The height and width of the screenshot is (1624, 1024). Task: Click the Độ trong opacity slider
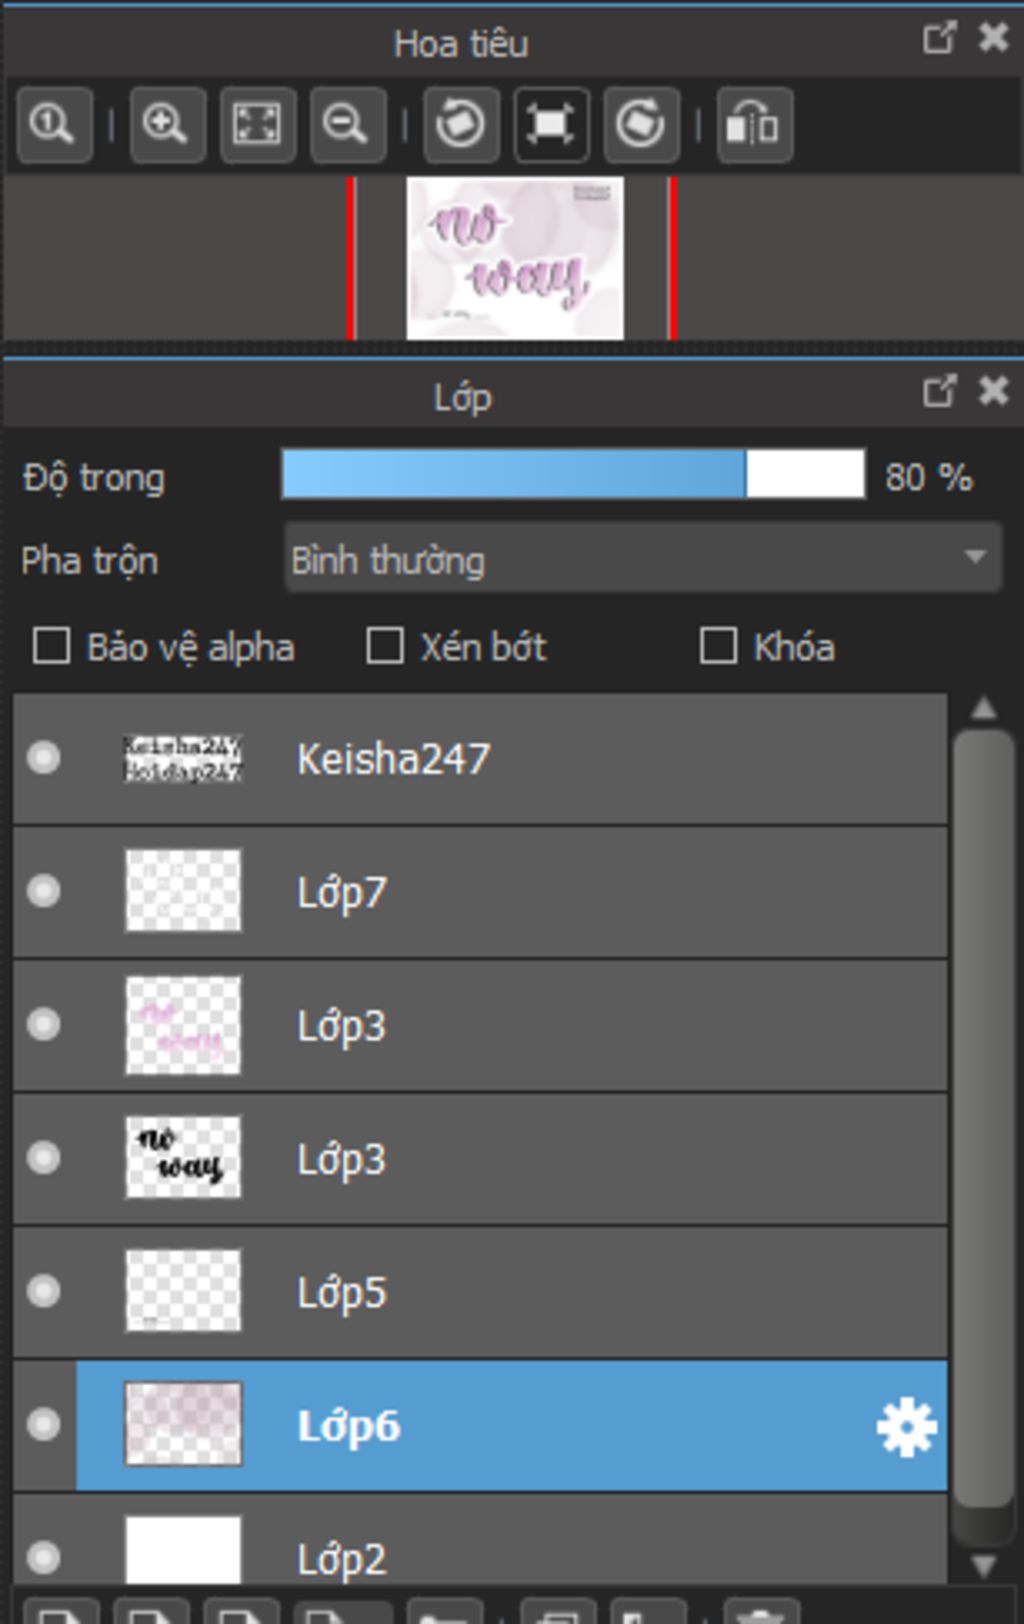pos(573,474)
